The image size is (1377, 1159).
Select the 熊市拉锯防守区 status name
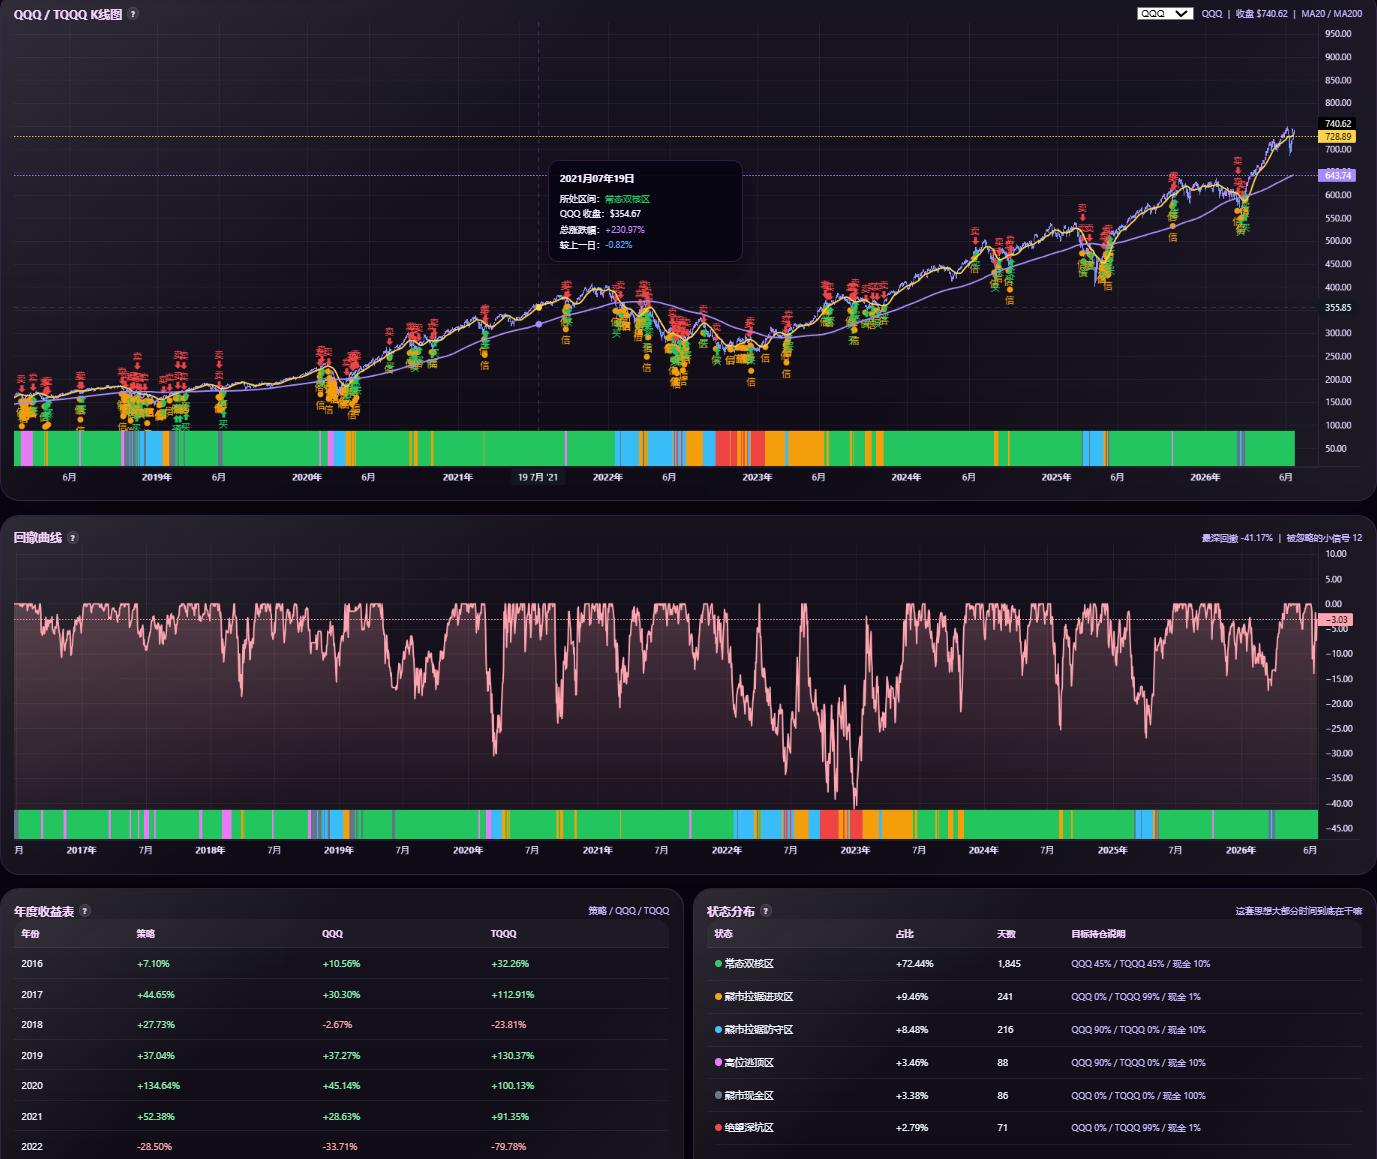[759, 1030]
